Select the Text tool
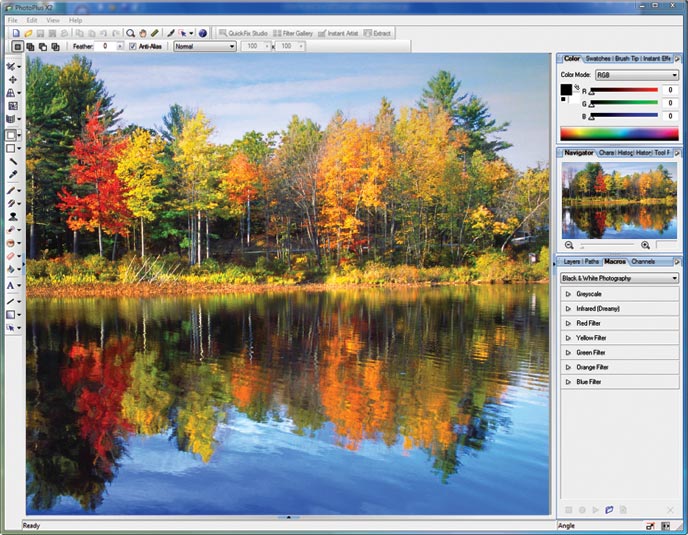 coord(11,286)
